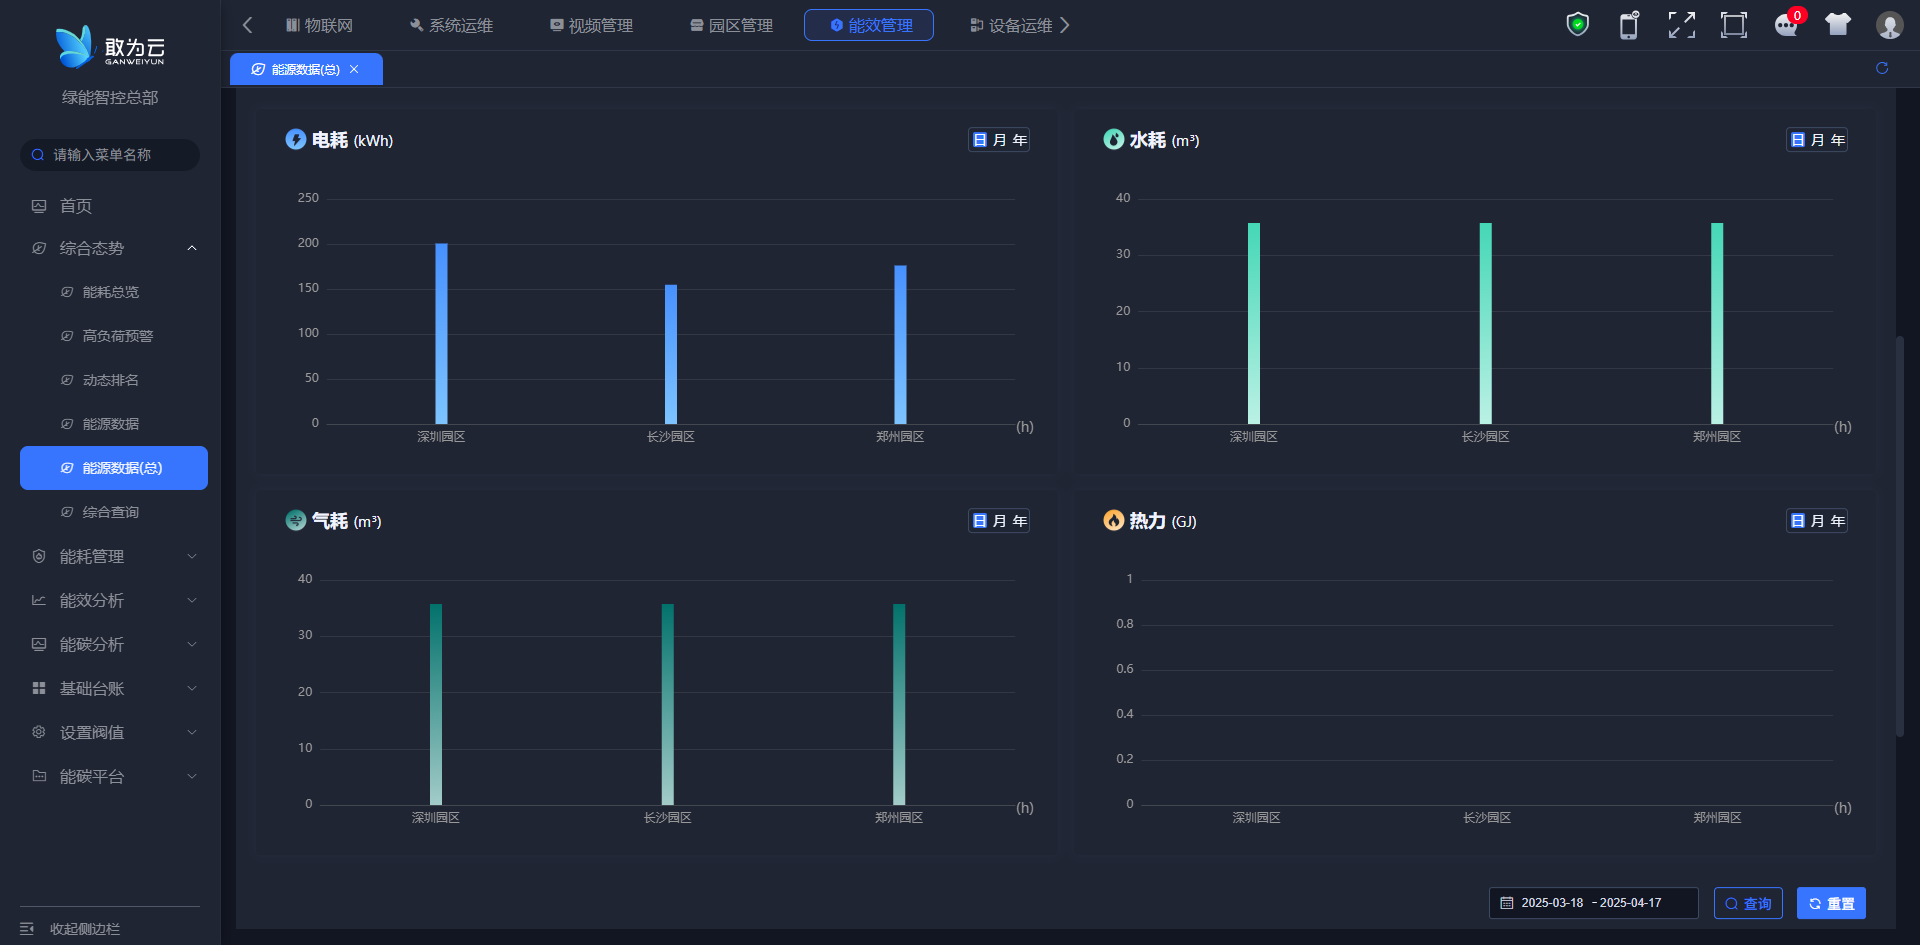
Task: Click the 深圳园区 bar in 电耗 chart
Action: [x=441, y=334]
